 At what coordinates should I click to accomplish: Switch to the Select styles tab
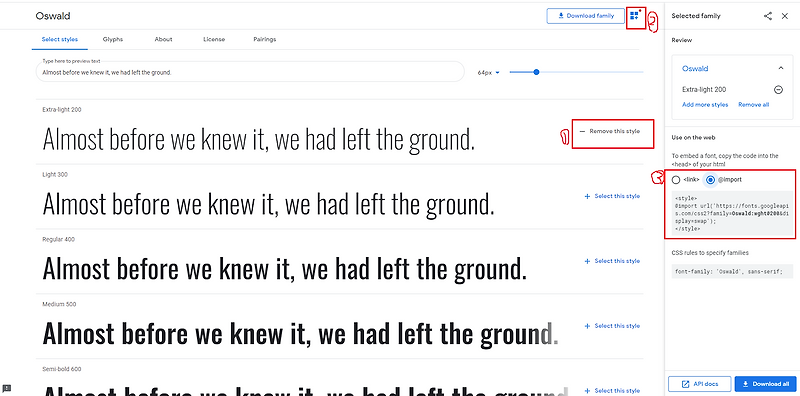(60, 39)
